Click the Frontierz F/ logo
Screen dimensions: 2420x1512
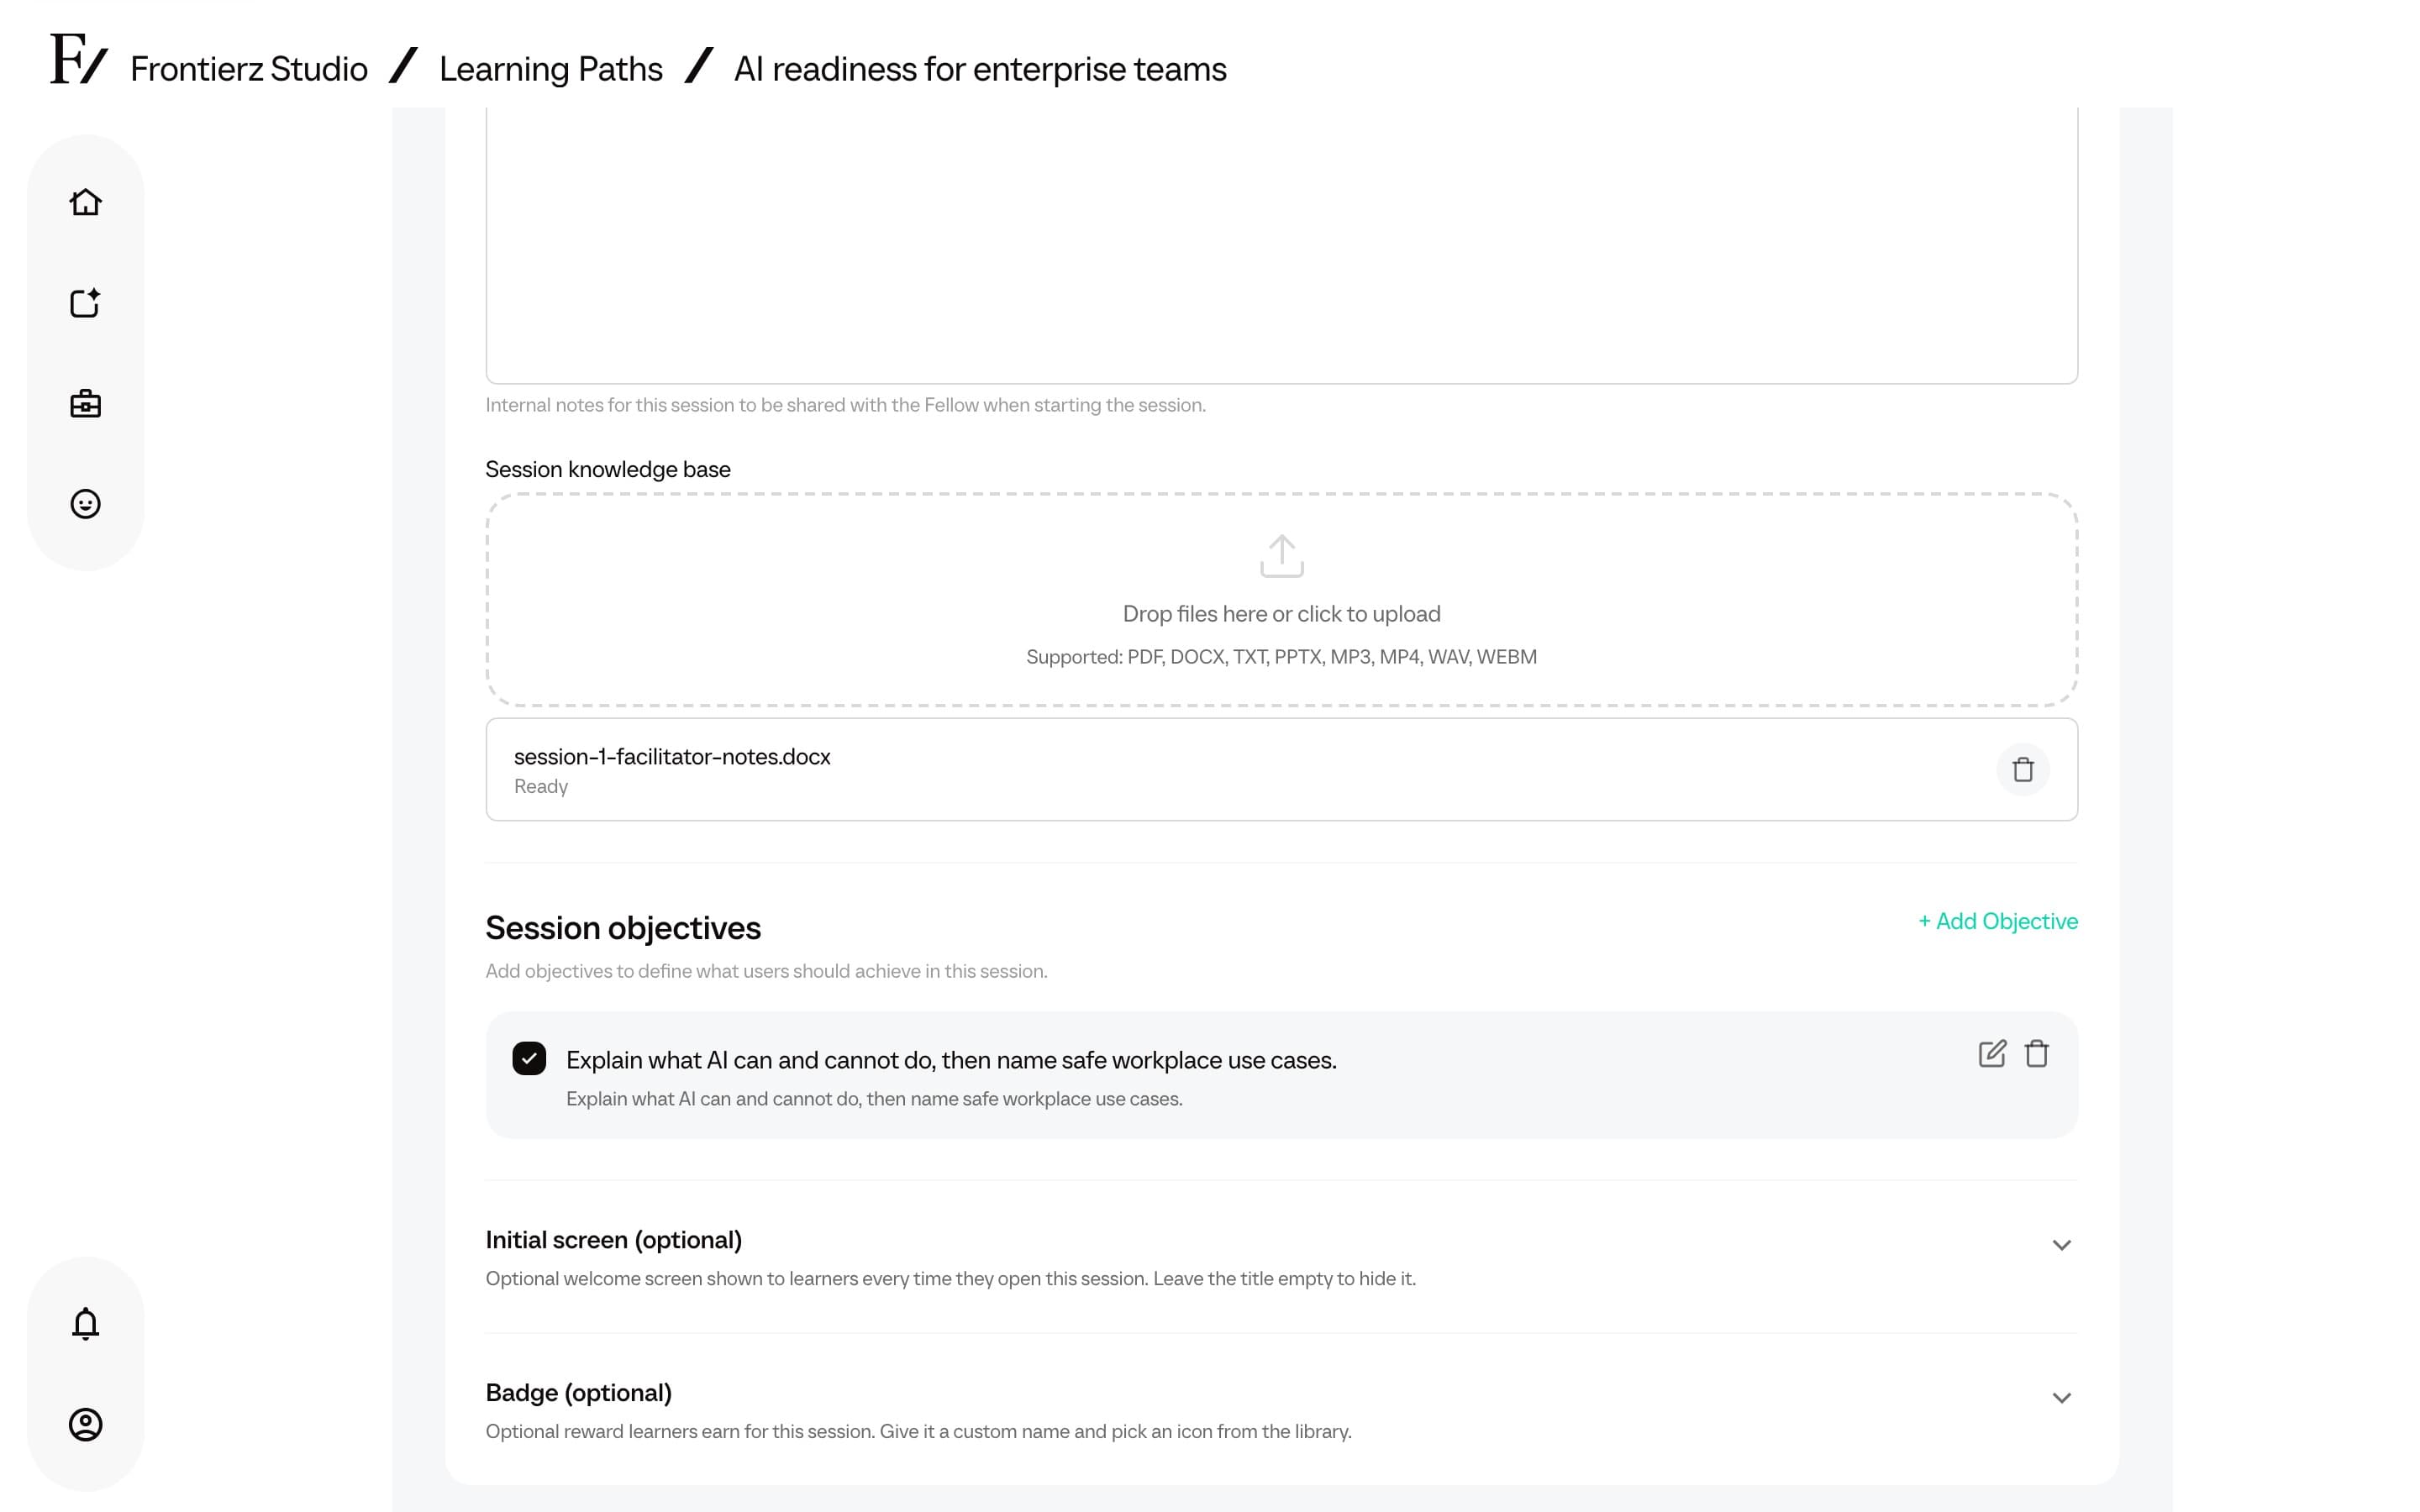pos(78,60)
